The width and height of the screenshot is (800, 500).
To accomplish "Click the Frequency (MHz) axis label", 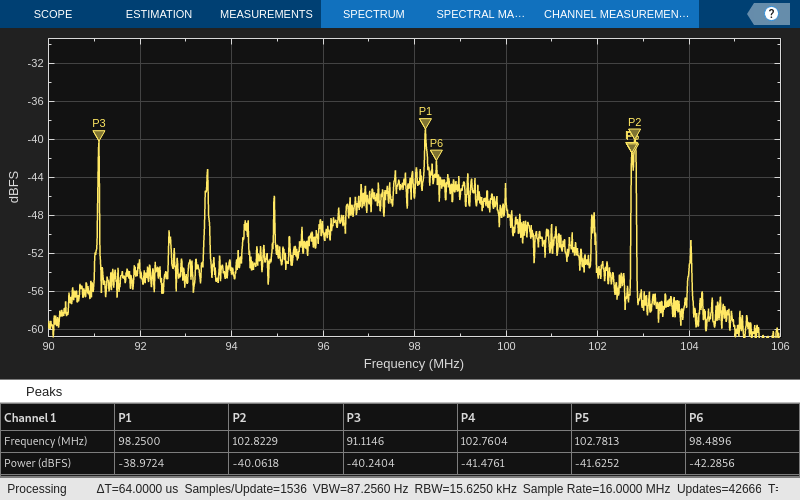I will [x=414, y=364].
